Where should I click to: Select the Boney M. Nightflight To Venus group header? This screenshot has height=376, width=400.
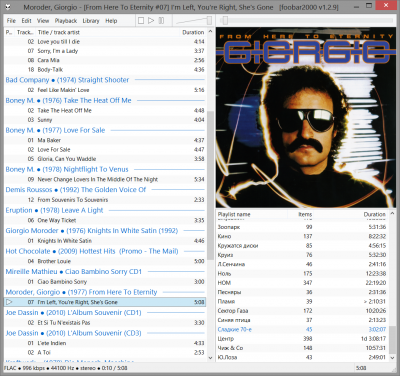tap(67, 169)
